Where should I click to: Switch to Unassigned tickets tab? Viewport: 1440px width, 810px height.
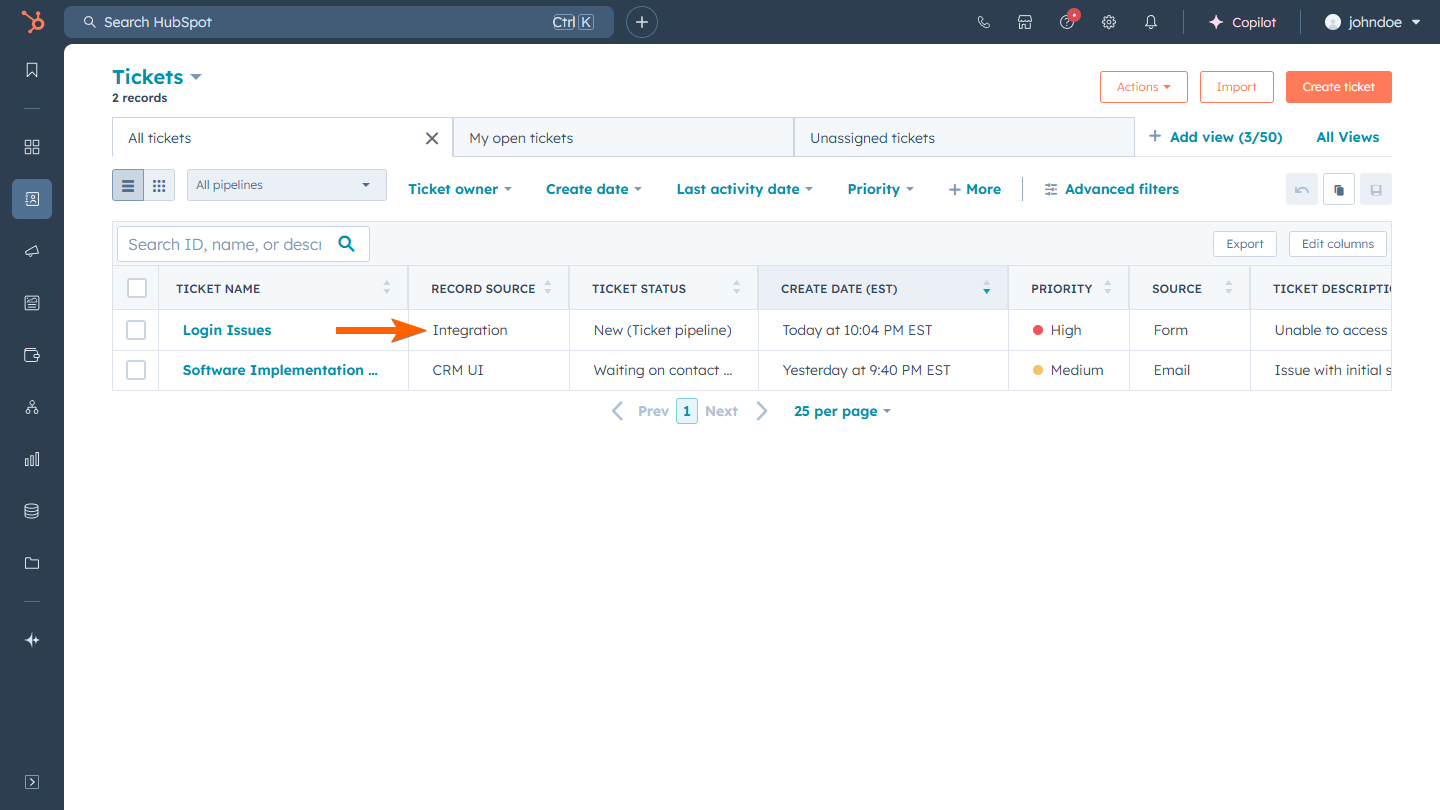coord(963,138)
